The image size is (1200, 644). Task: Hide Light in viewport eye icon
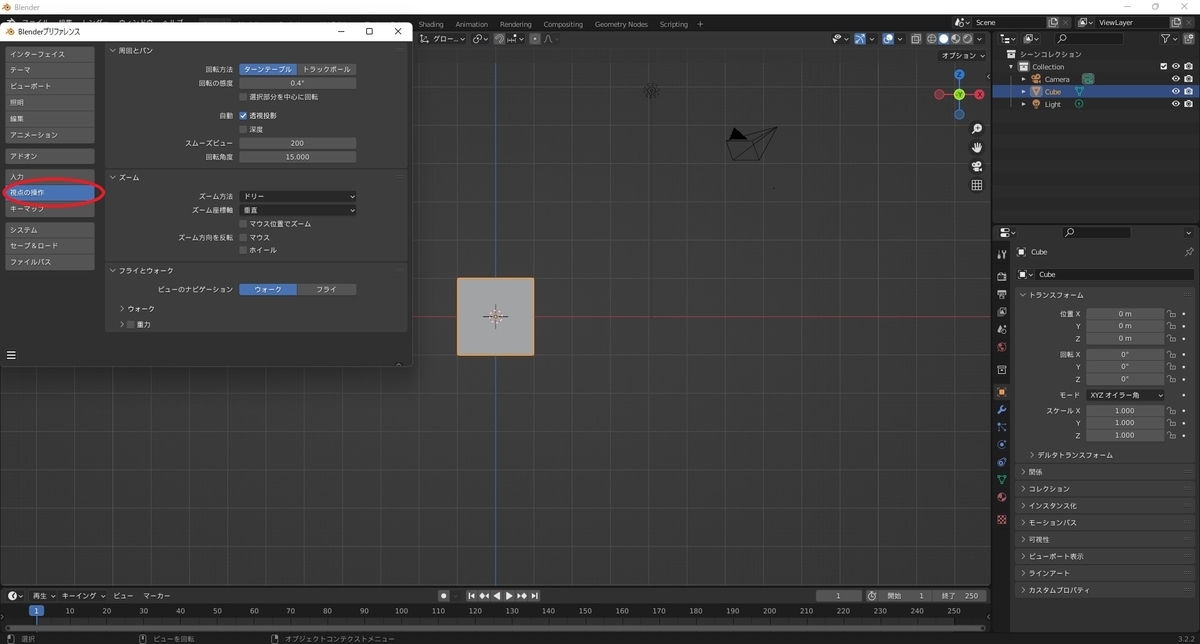1175,104
